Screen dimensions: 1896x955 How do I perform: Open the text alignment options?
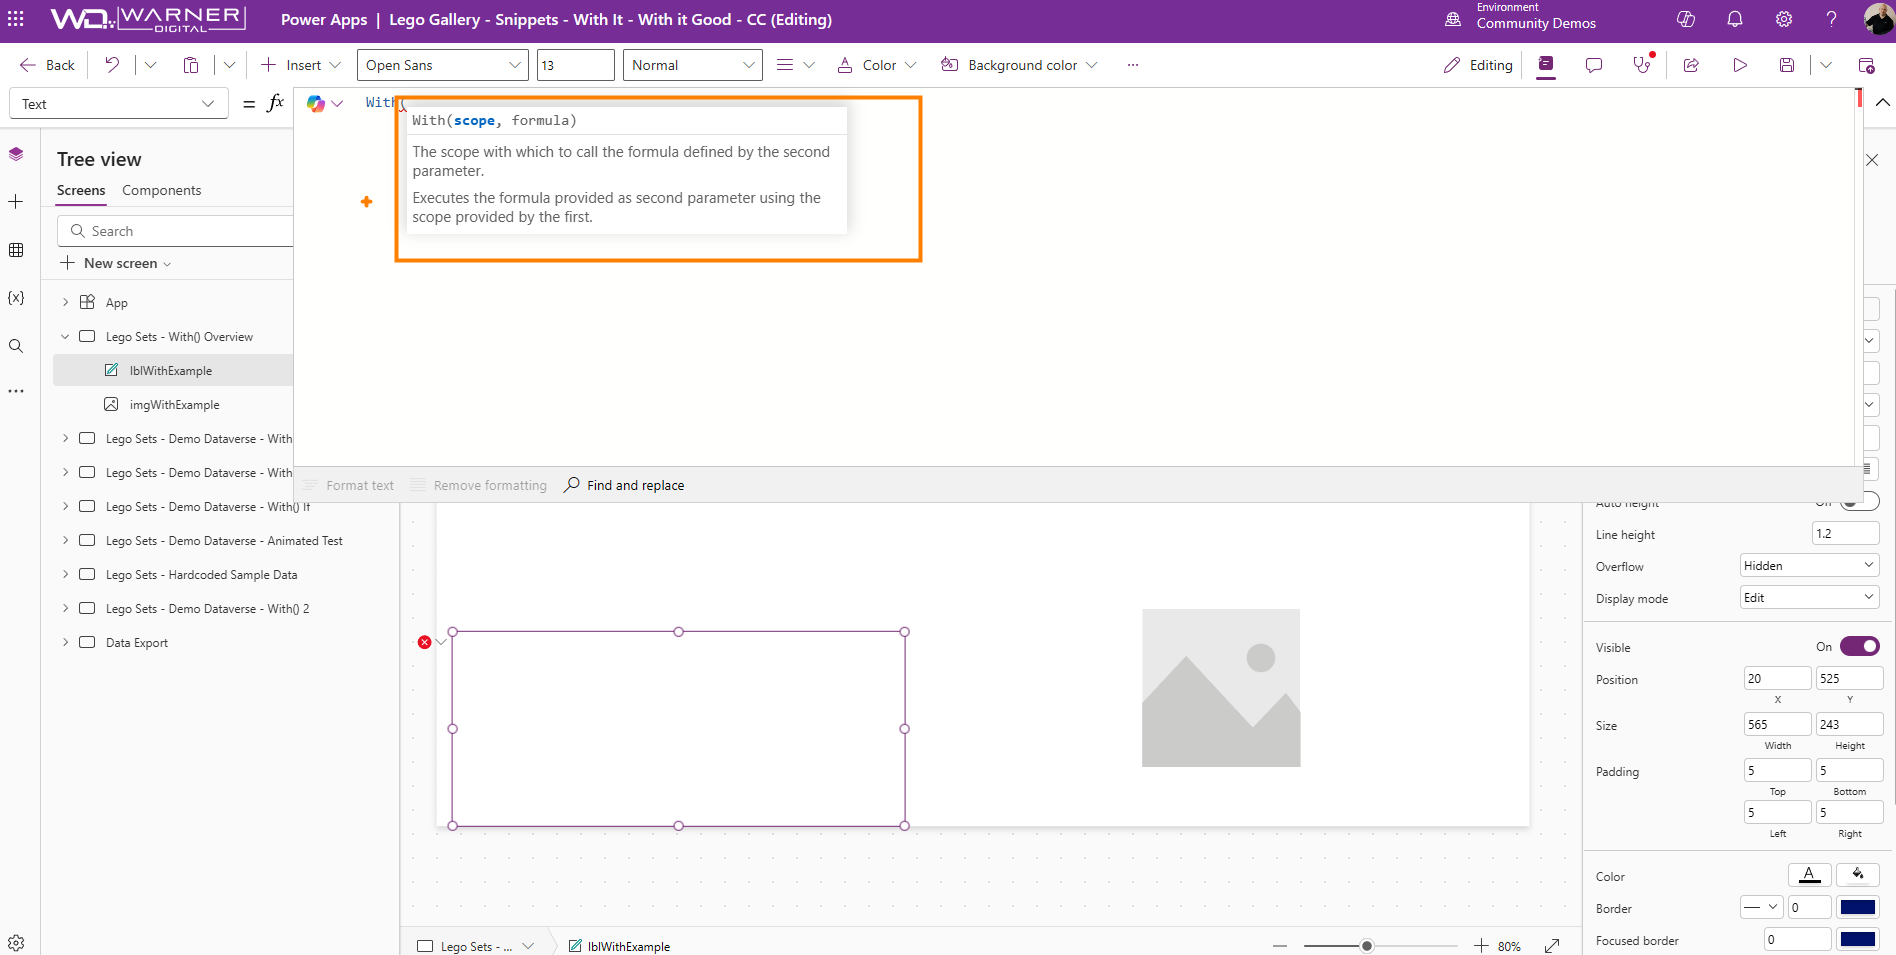coord(796,65)
